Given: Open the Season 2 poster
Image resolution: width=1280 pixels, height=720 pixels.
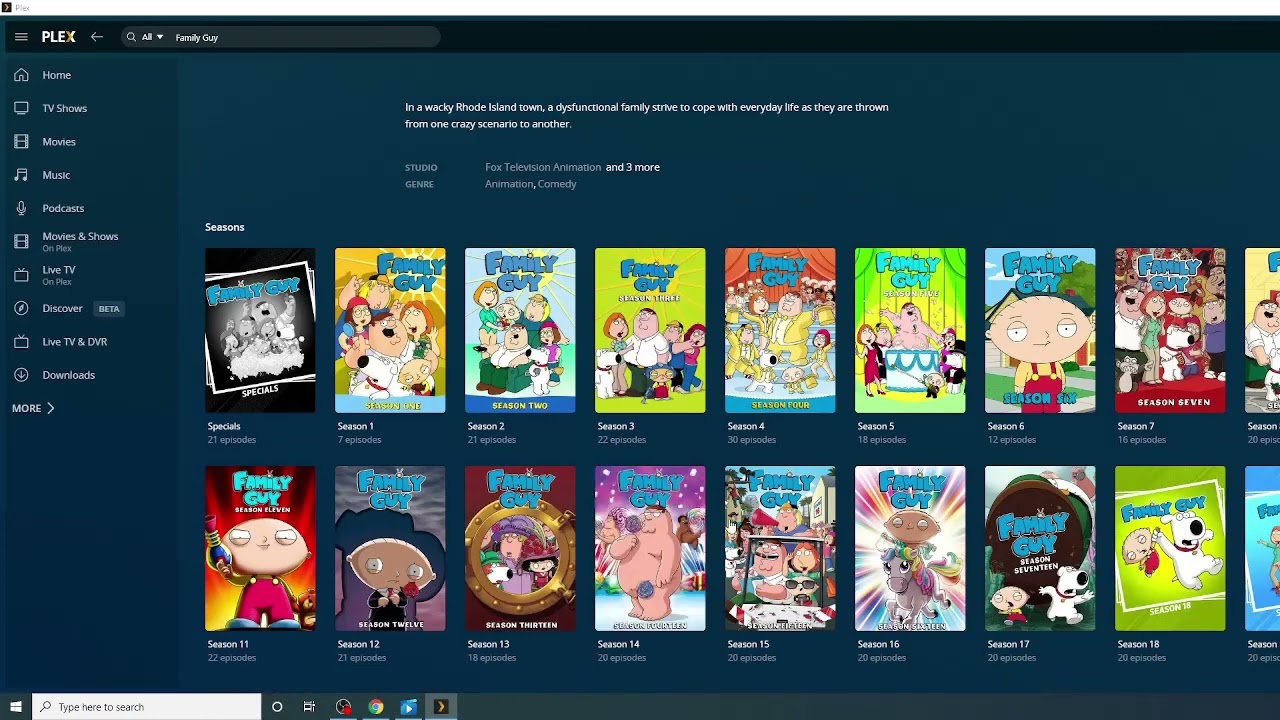Looking at the screenshot, I should [x=520, y=330].
